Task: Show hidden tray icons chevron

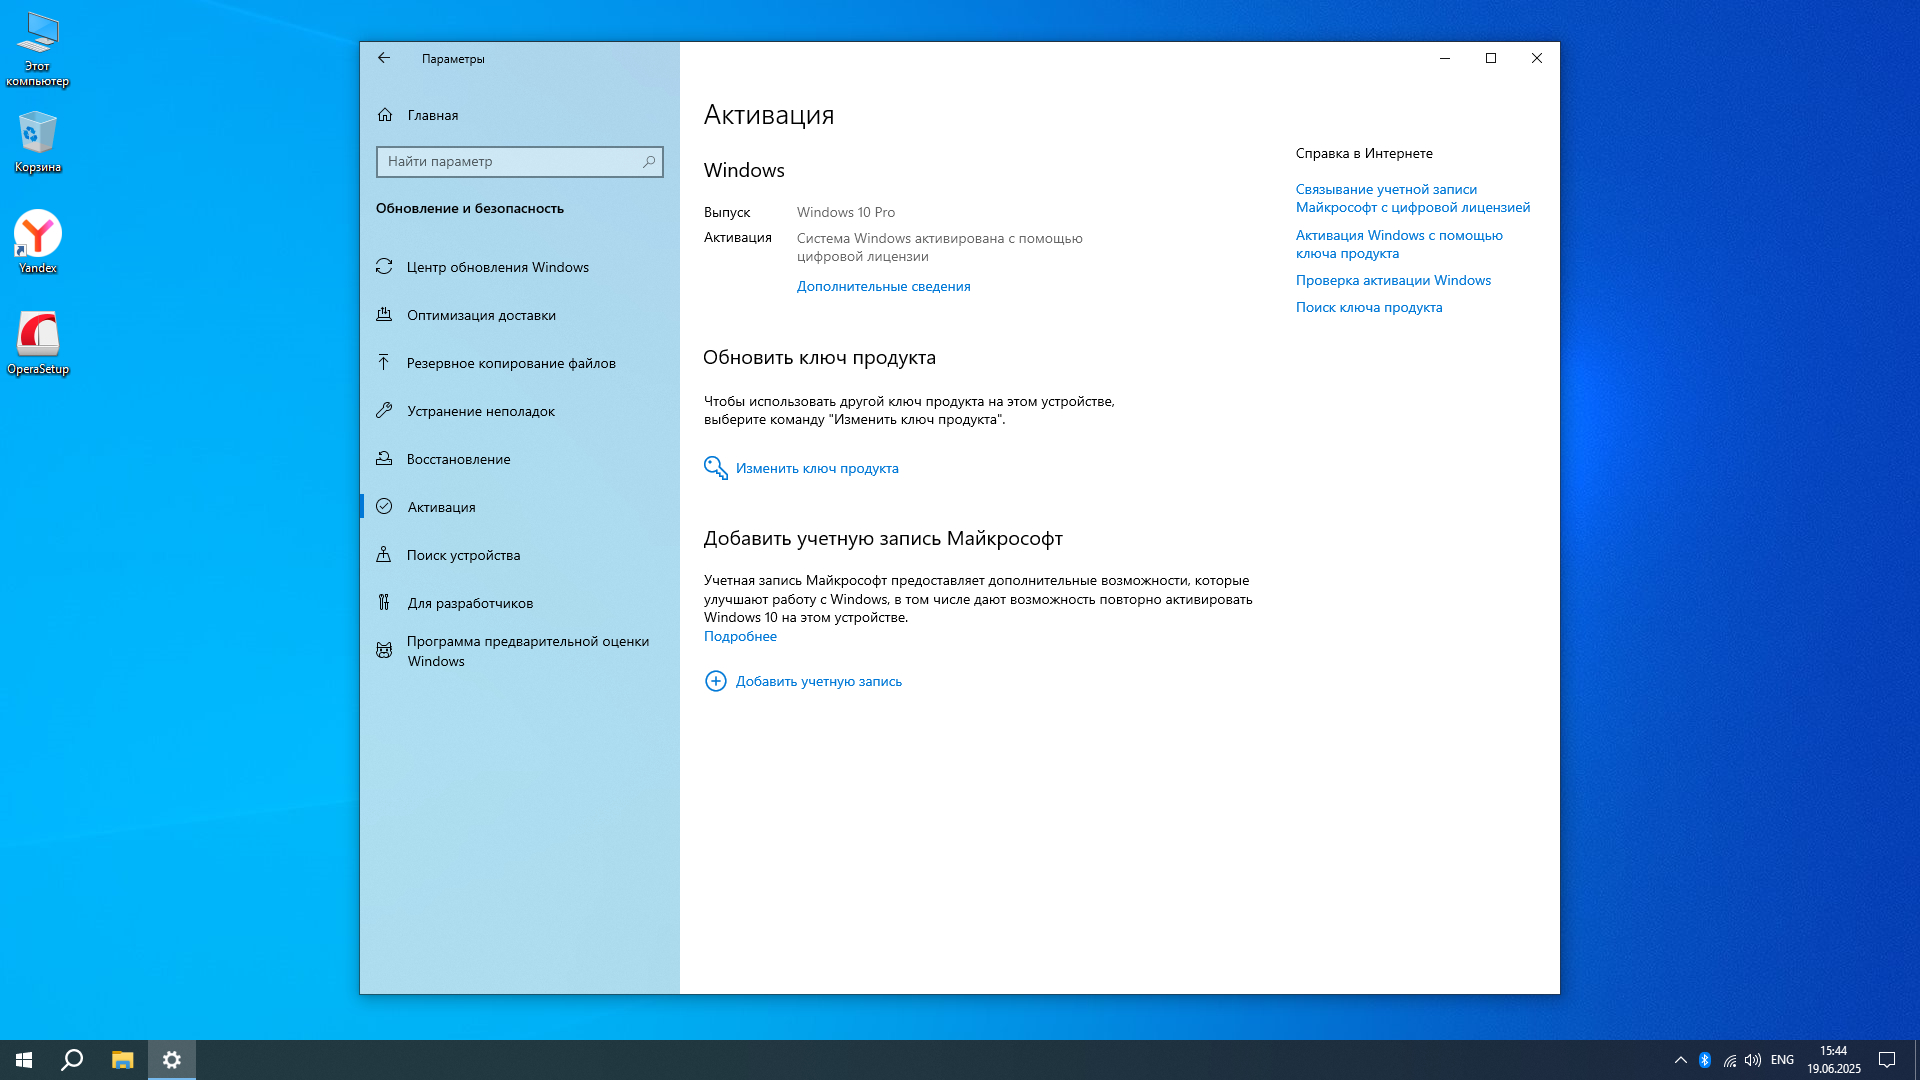Action: 1681,1060
